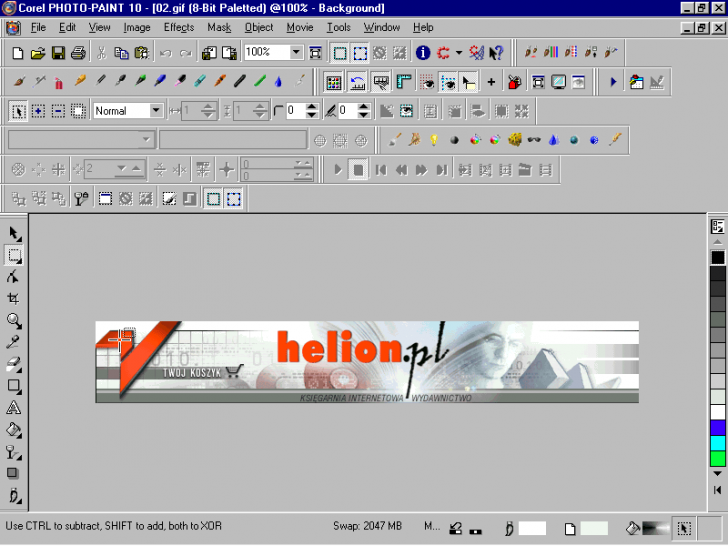This screenshot has width=728, height=546.
Task: Open the Mask menu
Action: (x=219, y=28)
